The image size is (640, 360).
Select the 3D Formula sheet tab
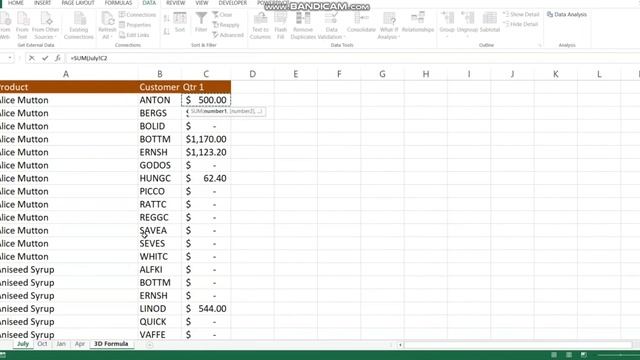pos(111,344)
